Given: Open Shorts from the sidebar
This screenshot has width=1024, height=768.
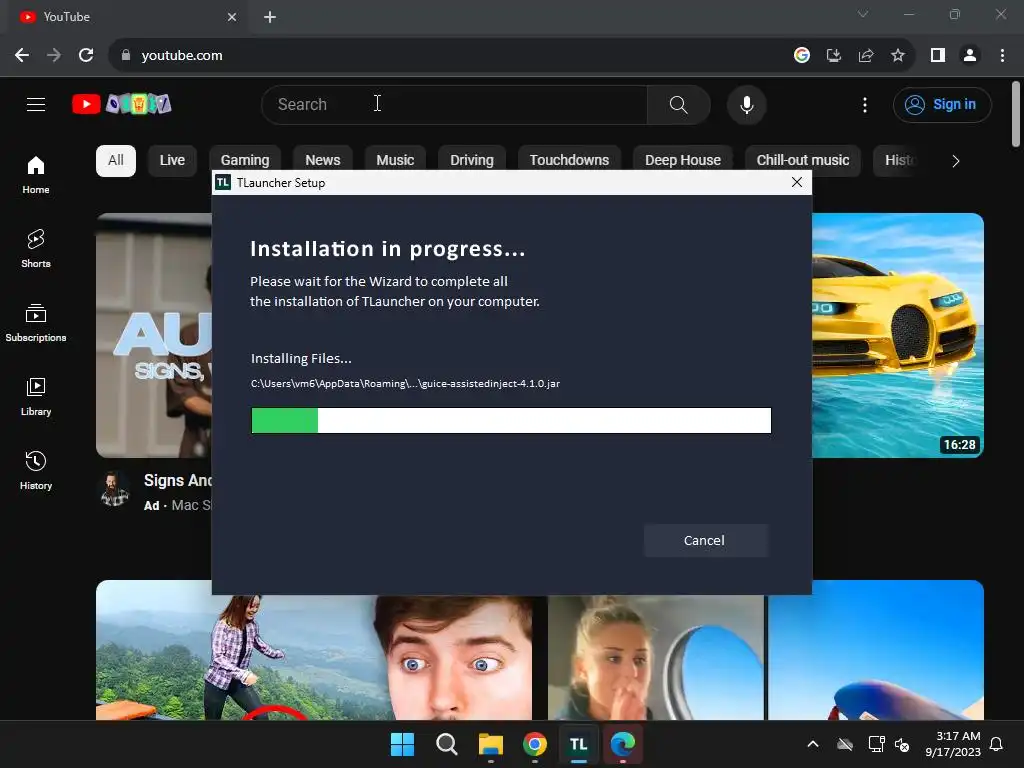Looking at the screenshot, I should (x=36, y=249).
